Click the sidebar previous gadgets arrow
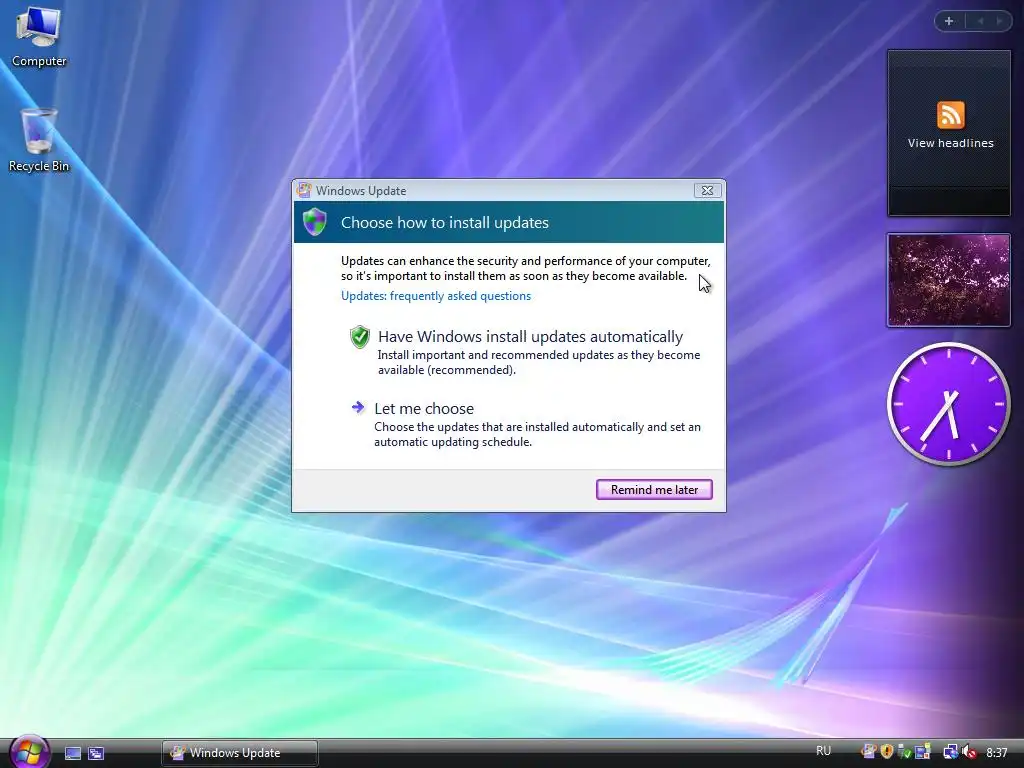1024x768 pixels. [980, 21]
